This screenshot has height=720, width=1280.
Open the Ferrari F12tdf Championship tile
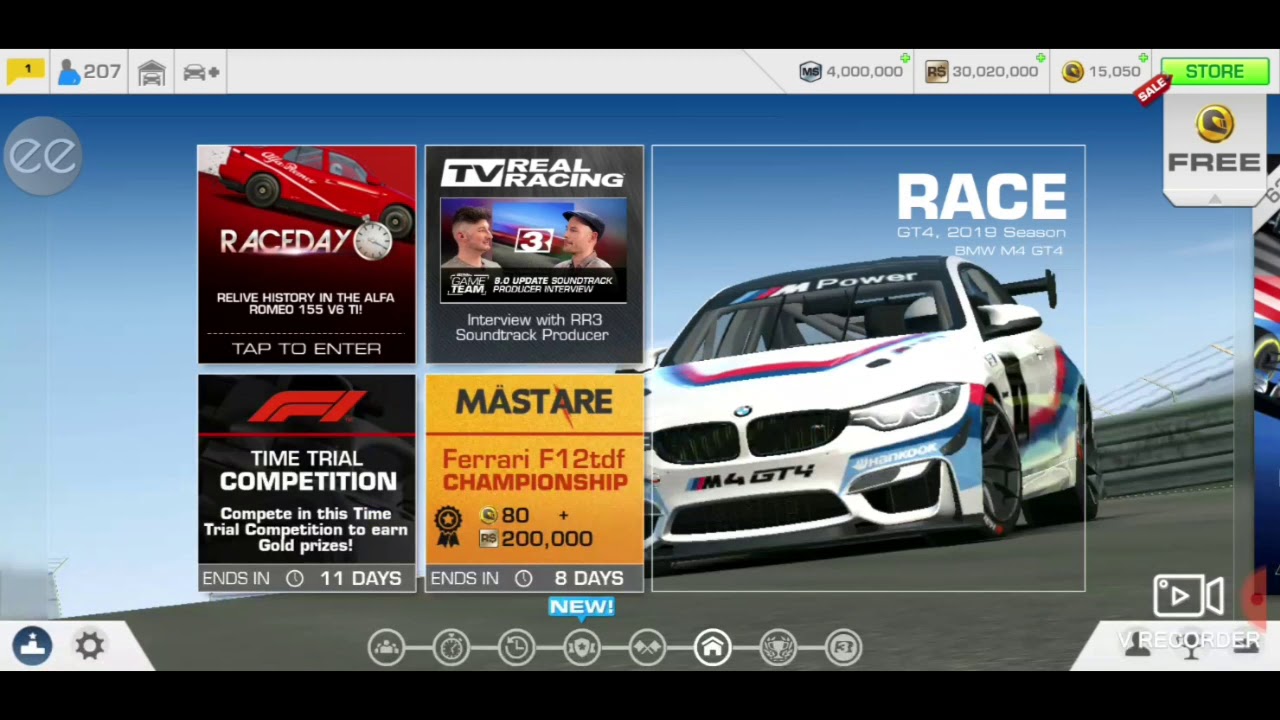click(x=534, y=483)
